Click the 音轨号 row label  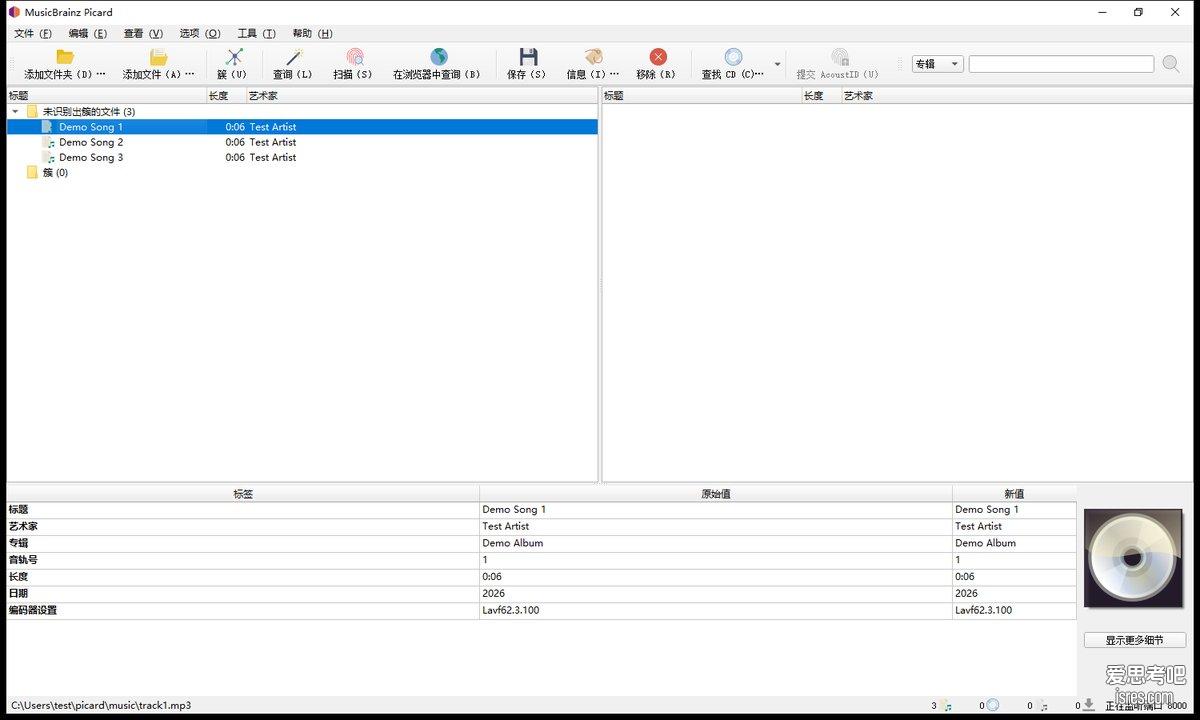24,560
